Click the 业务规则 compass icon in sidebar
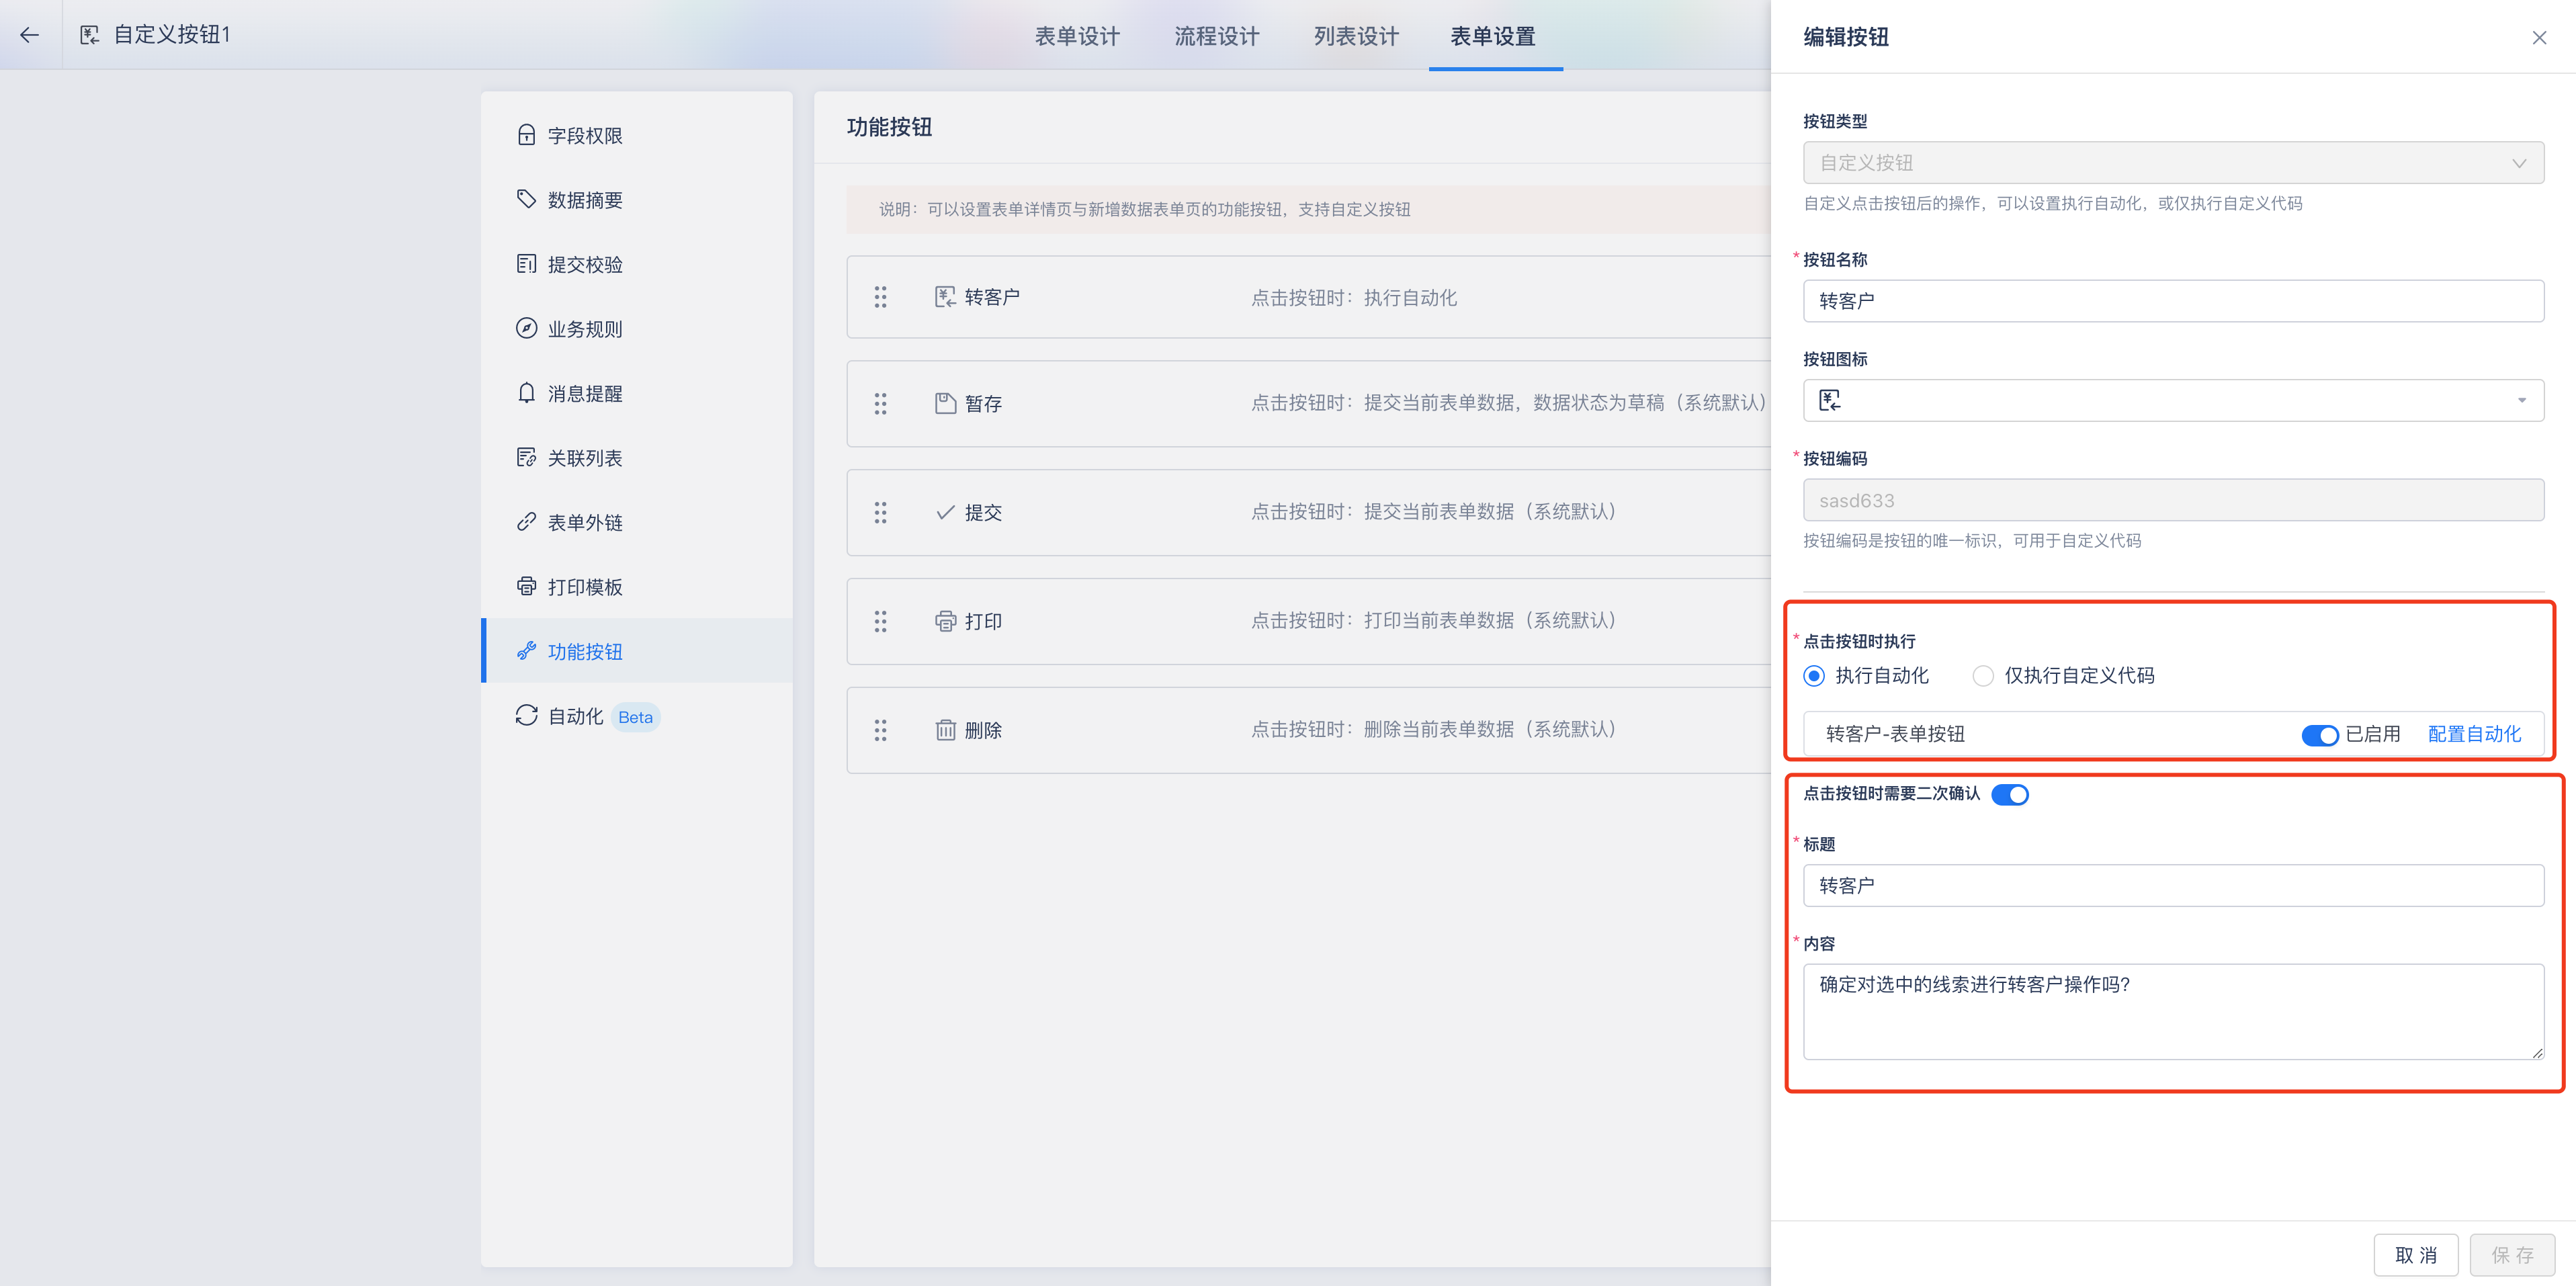Viewport: 2576px width, 1286px height. click(526, 328)
